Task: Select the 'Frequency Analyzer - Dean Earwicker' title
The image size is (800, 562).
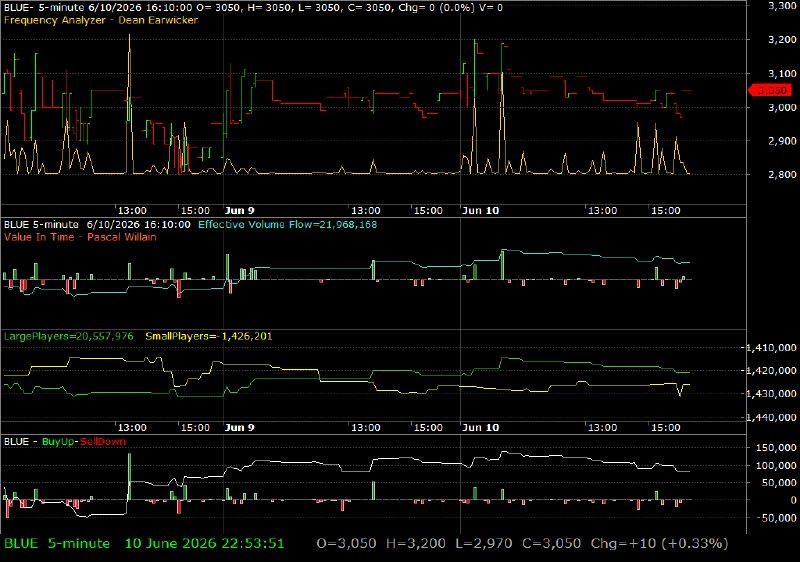Action: tap(101, 20)
